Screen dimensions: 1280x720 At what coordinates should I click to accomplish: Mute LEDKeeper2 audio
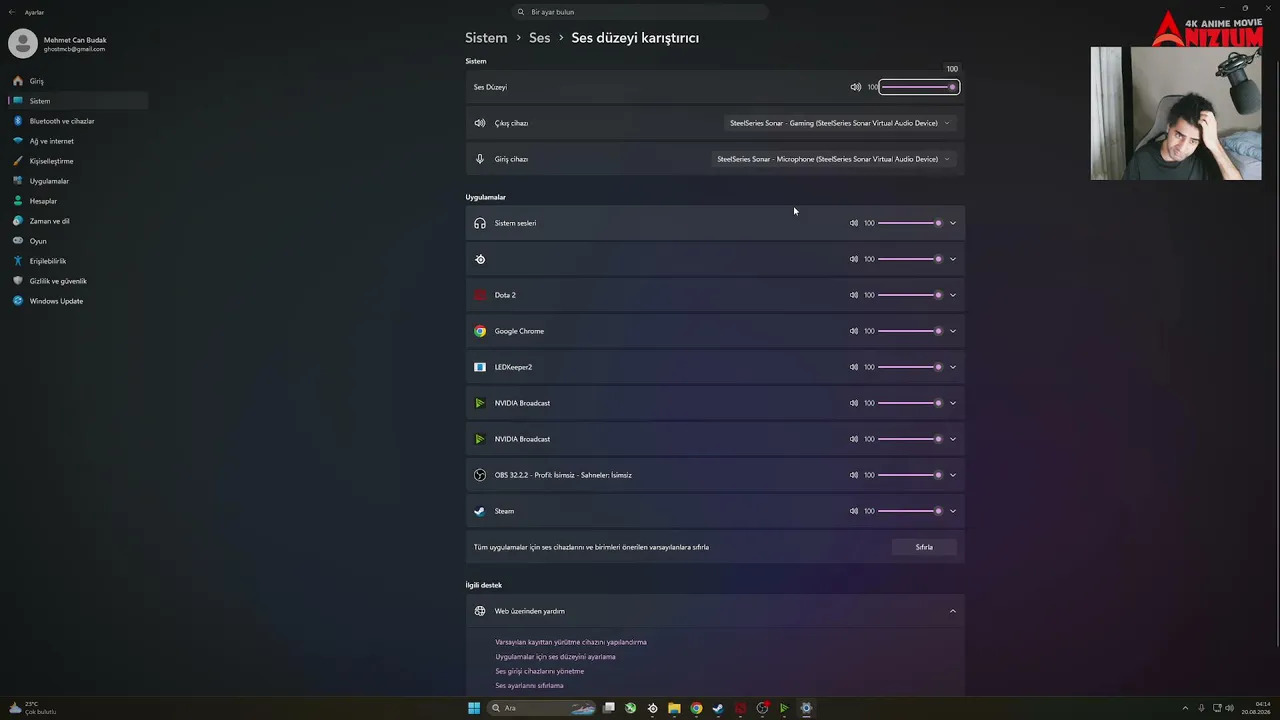coord(854,367)
